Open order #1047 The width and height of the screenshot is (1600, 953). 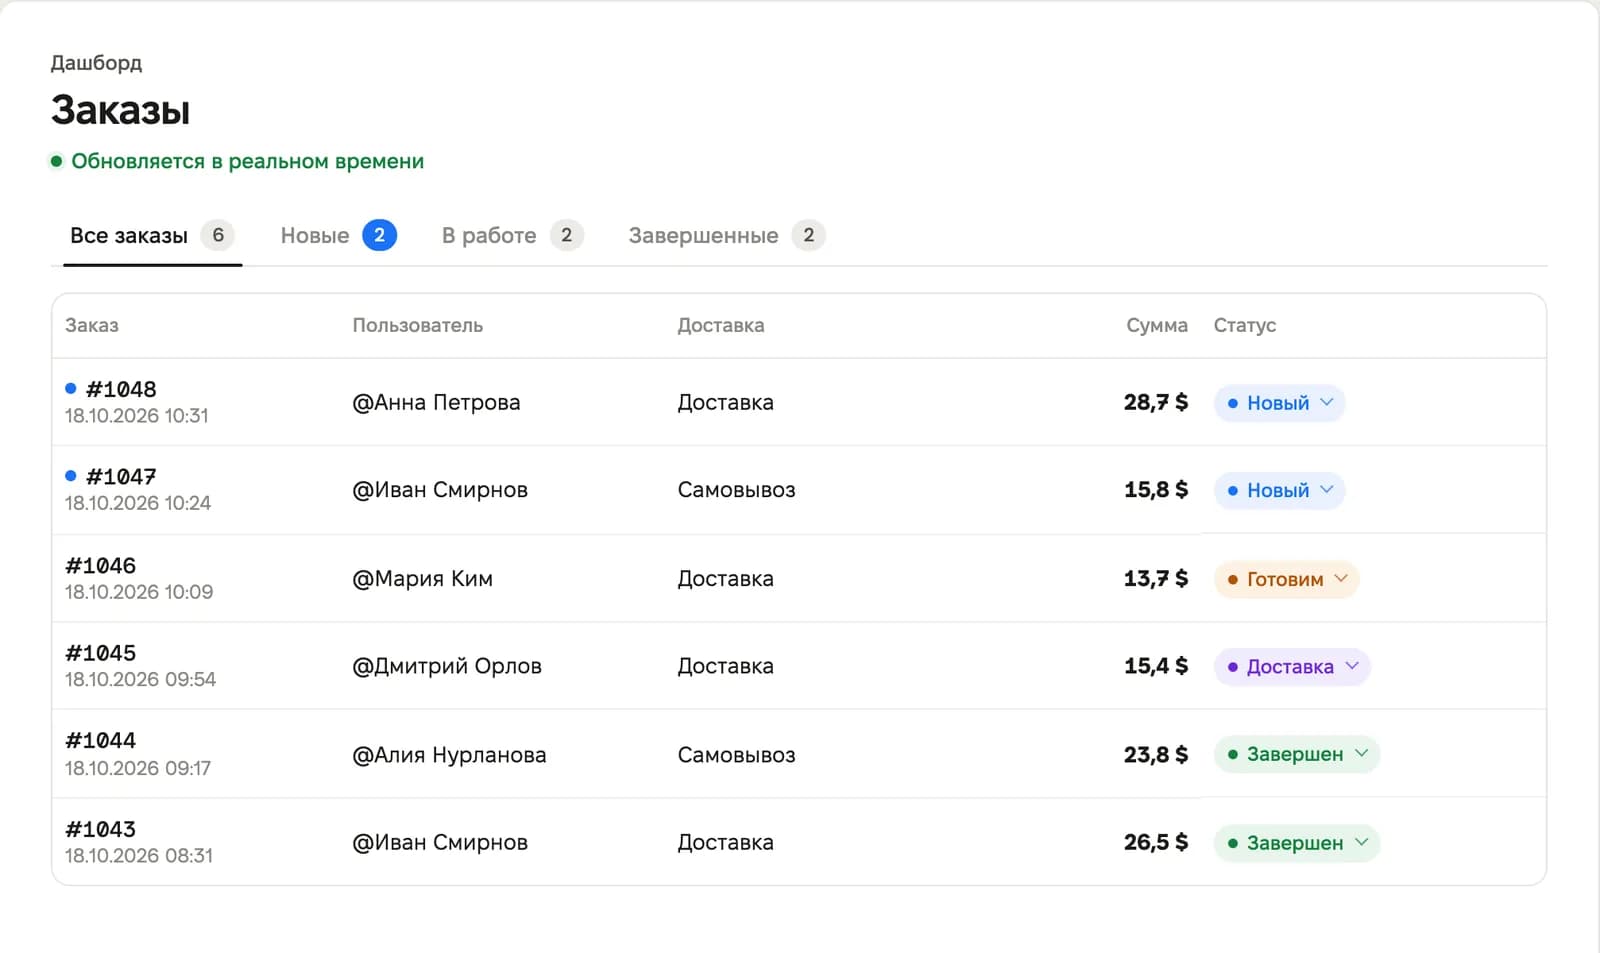[x=121, y=477]
